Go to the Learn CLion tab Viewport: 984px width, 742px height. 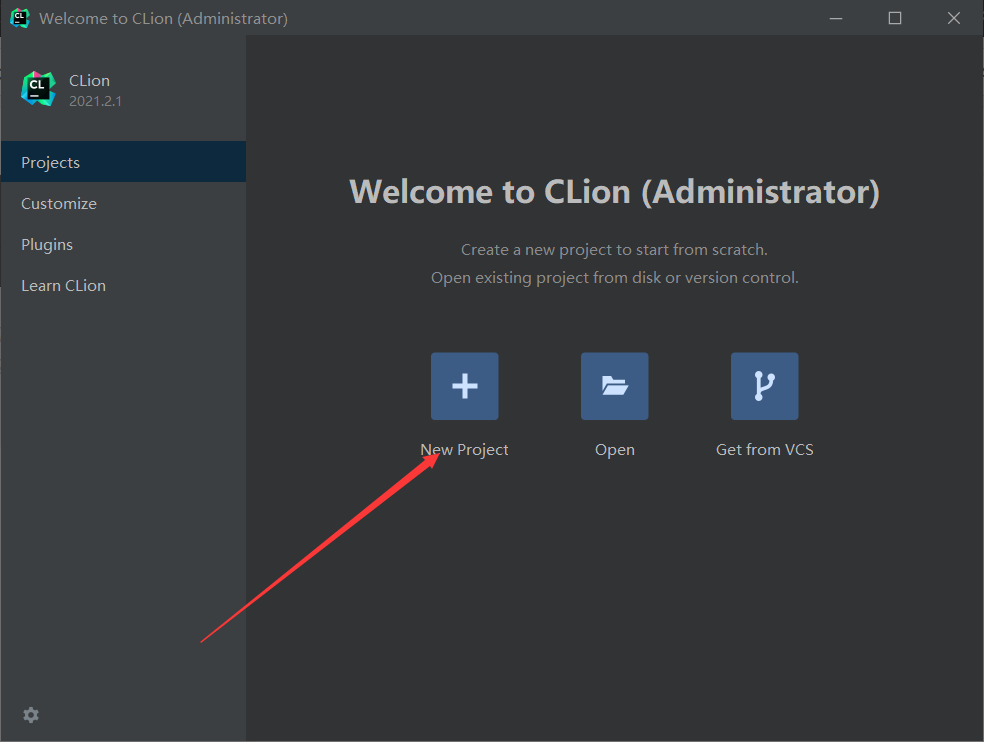click(x=124, y=286)
